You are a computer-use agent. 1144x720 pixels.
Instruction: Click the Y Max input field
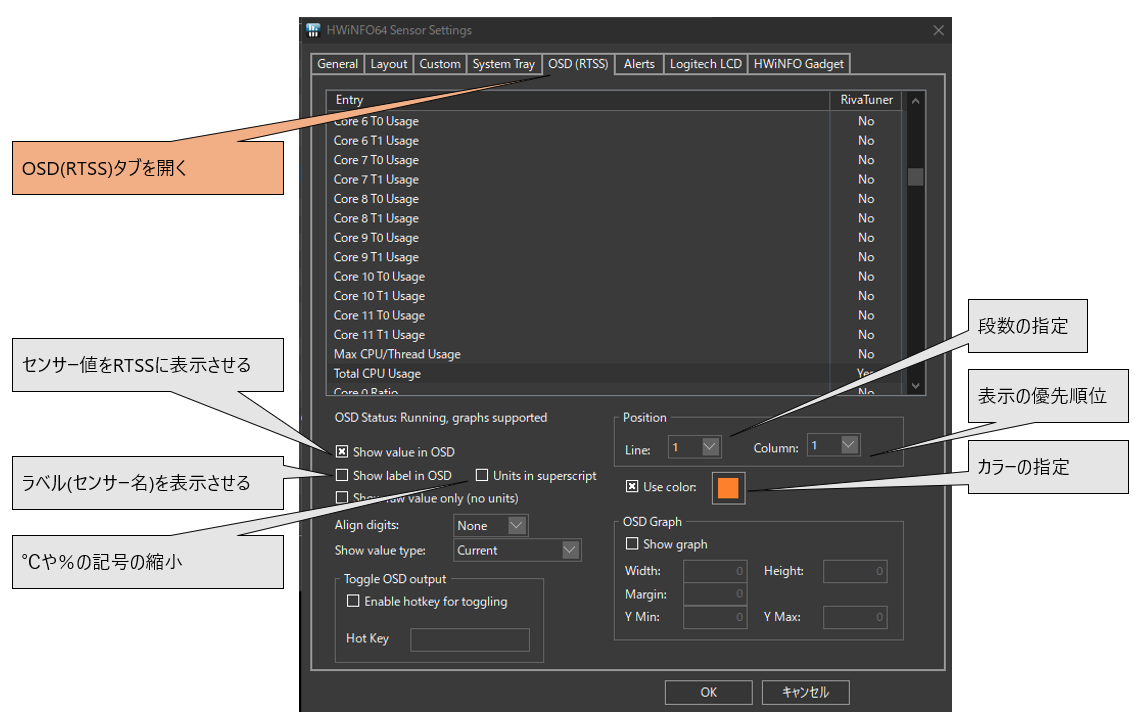click(855, 617)
